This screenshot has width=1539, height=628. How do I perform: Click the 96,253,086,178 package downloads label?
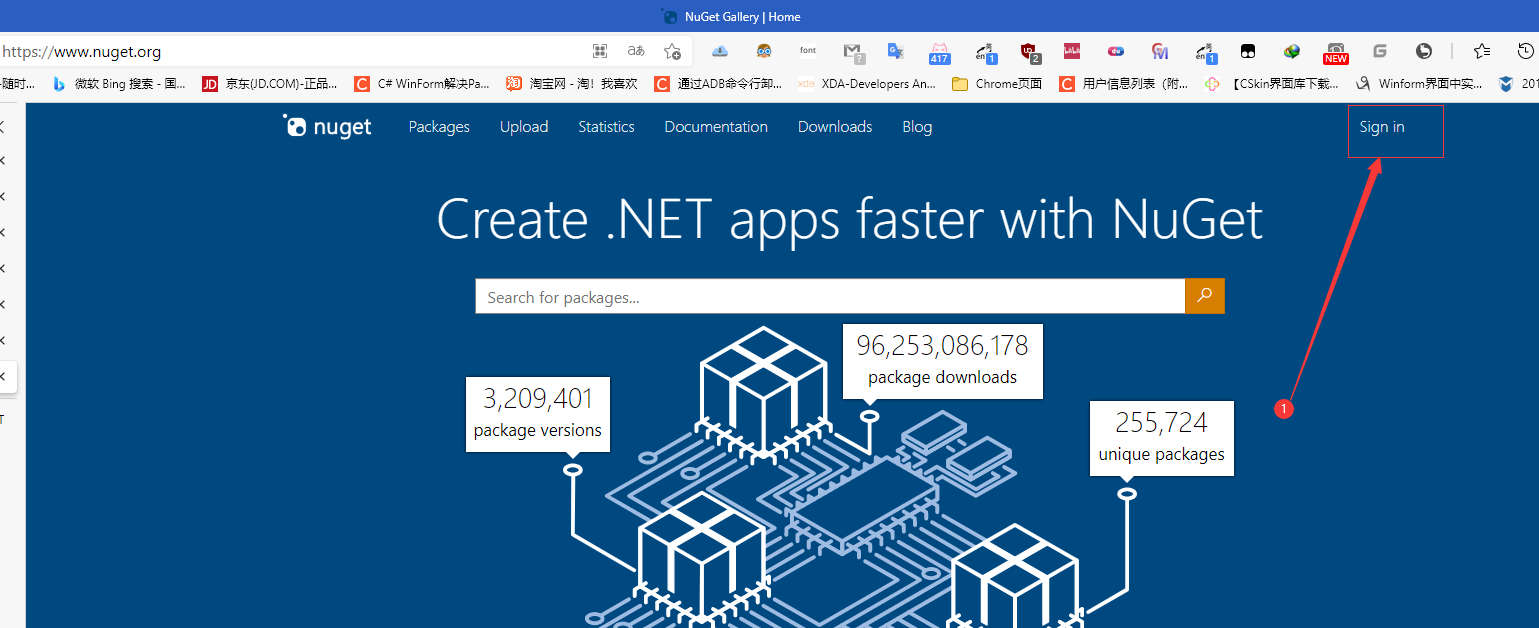[943, 360]
